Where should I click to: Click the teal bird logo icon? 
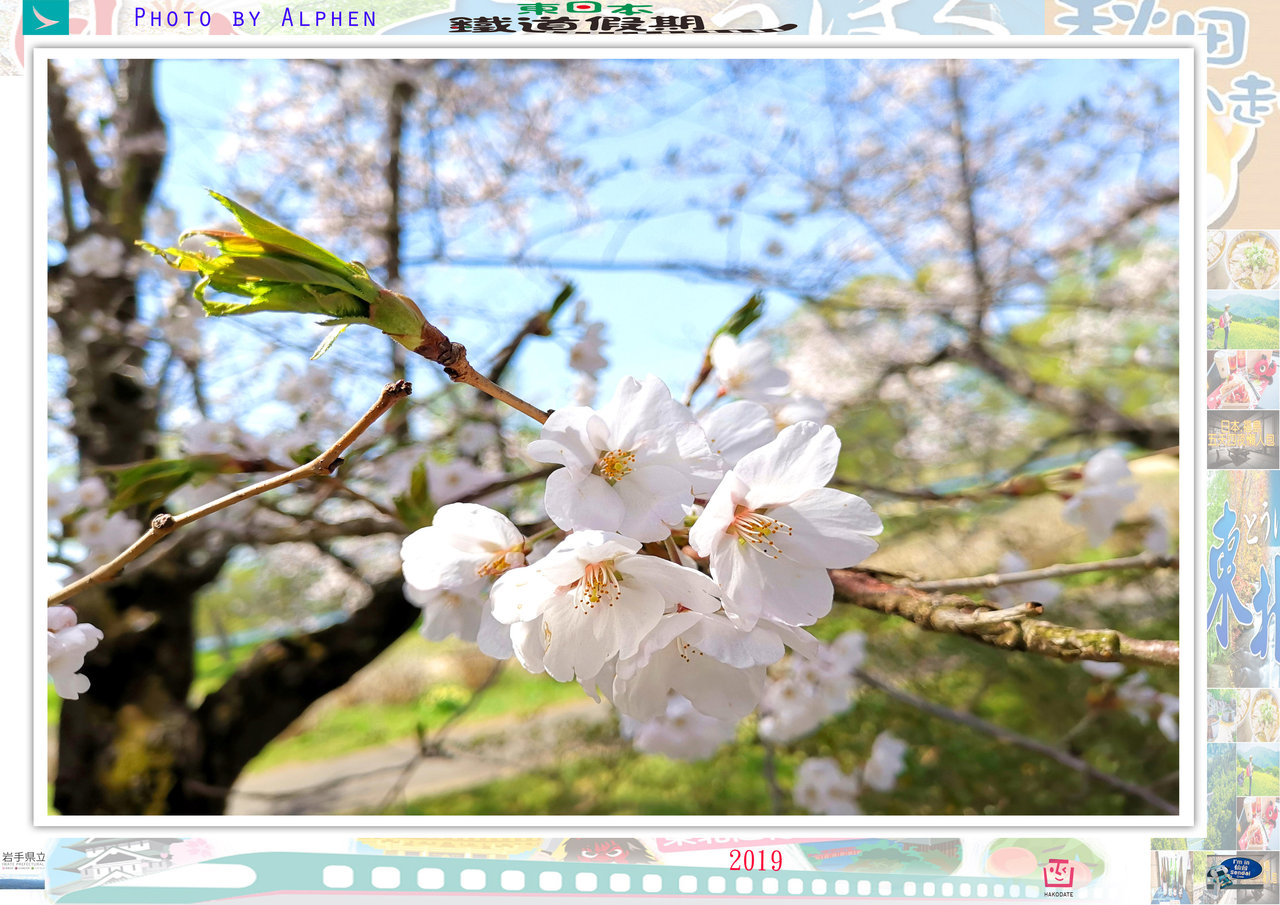pyautogui.click(x=45, y=17)
